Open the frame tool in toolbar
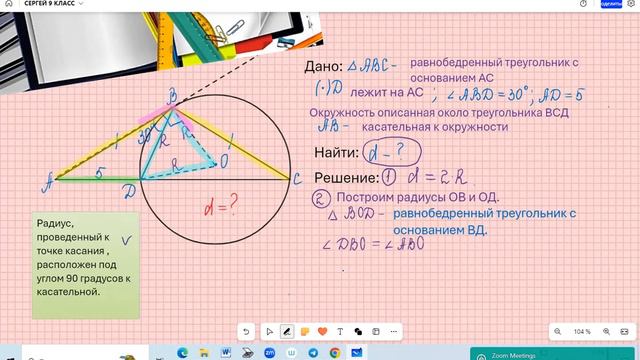 [376, 331]
